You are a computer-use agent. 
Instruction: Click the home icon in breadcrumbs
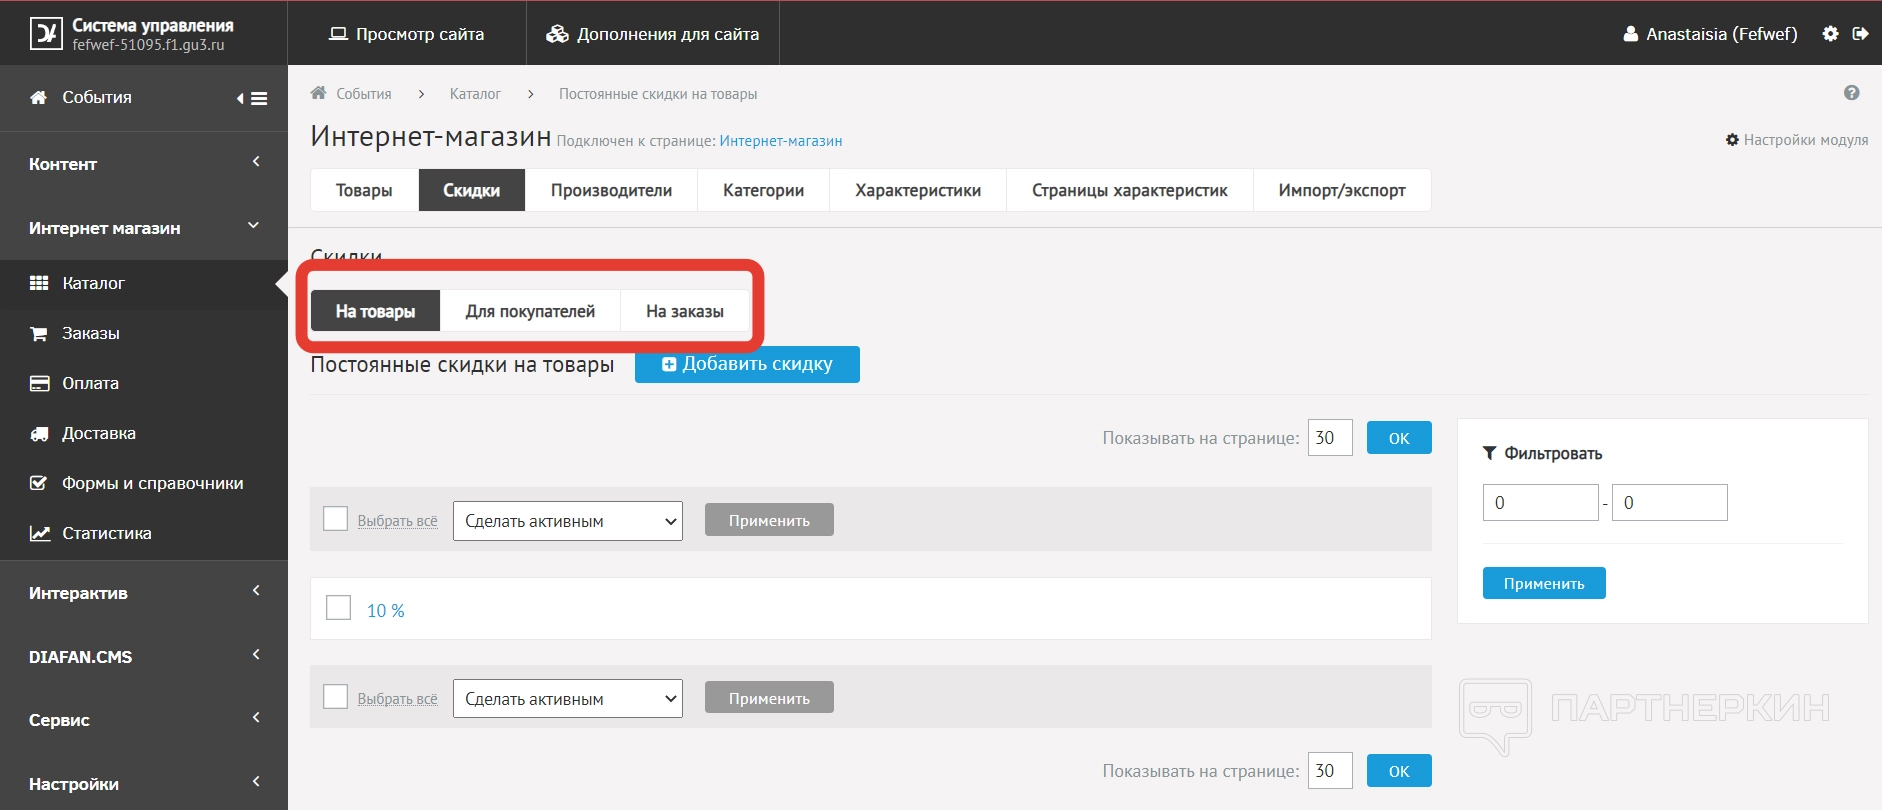(318, 93)
